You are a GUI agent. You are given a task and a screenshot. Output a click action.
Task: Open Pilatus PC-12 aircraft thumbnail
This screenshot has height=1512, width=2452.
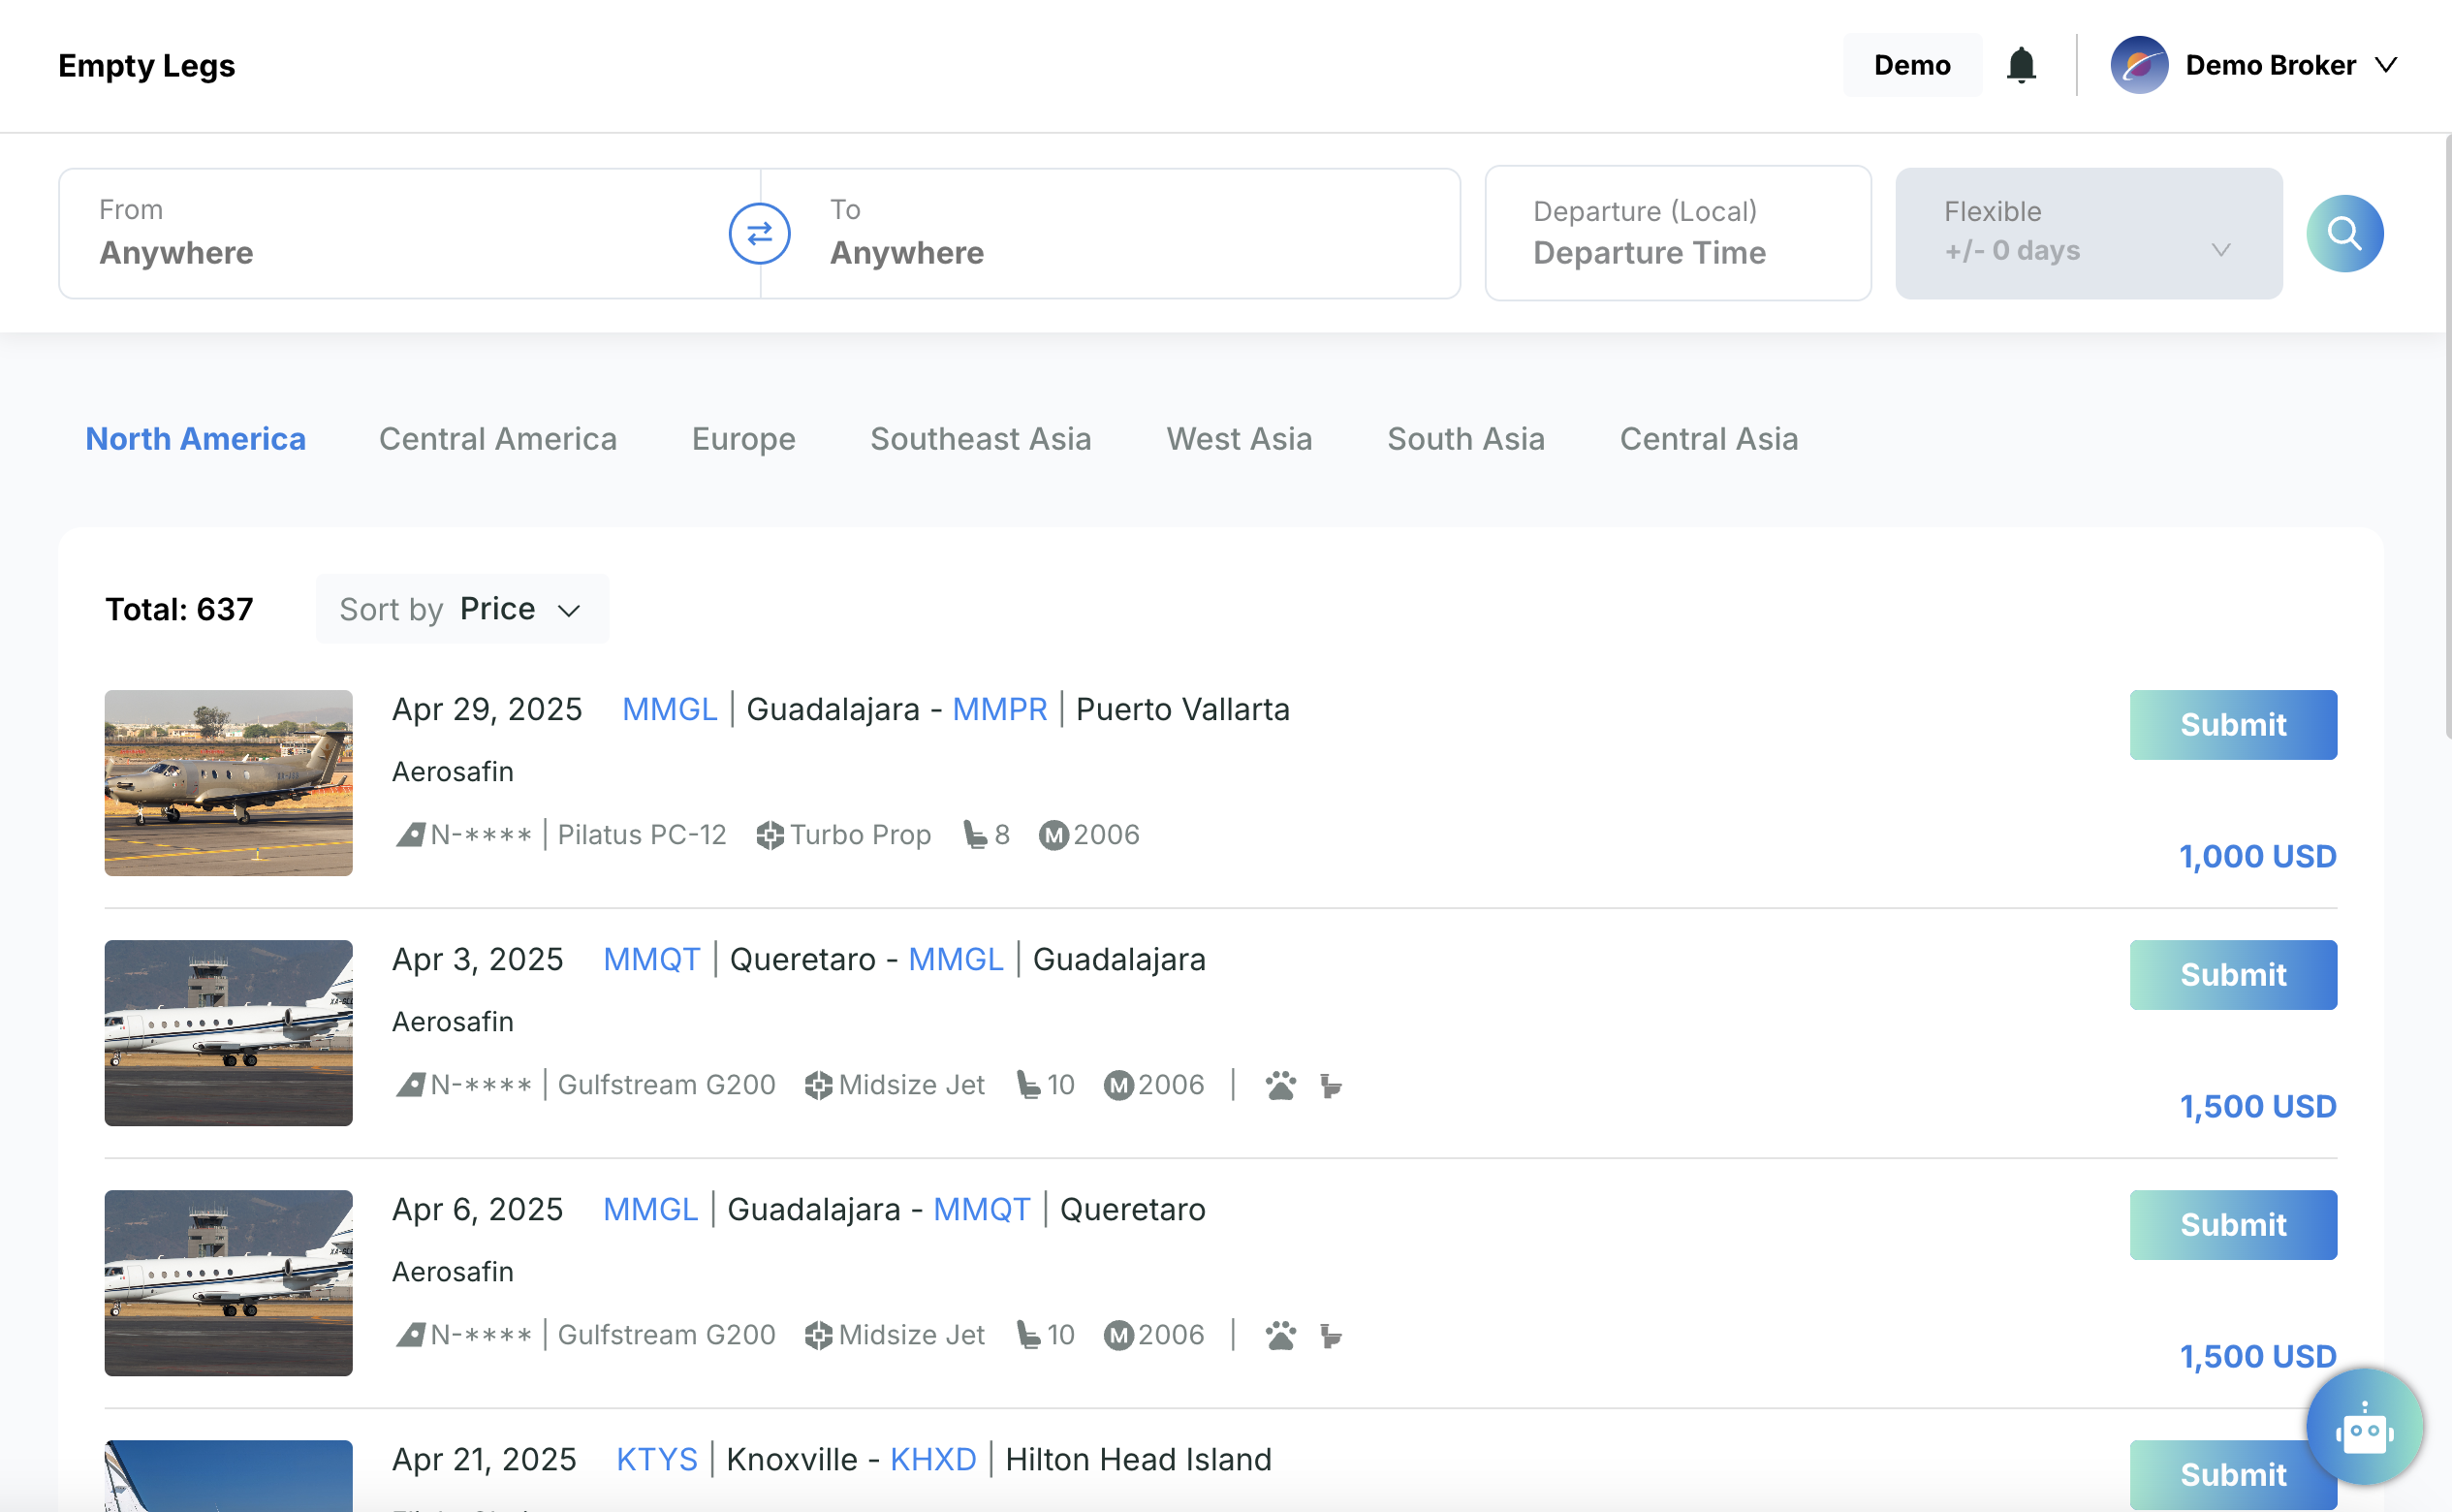[228, 783]
